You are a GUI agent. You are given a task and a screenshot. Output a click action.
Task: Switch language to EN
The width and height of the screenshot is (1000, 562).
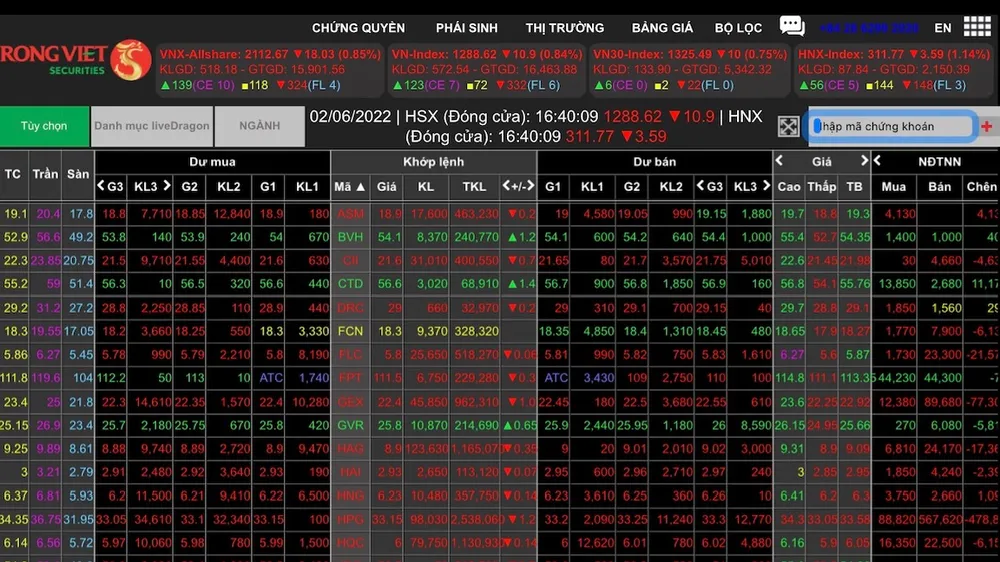[x=943, y=28]
